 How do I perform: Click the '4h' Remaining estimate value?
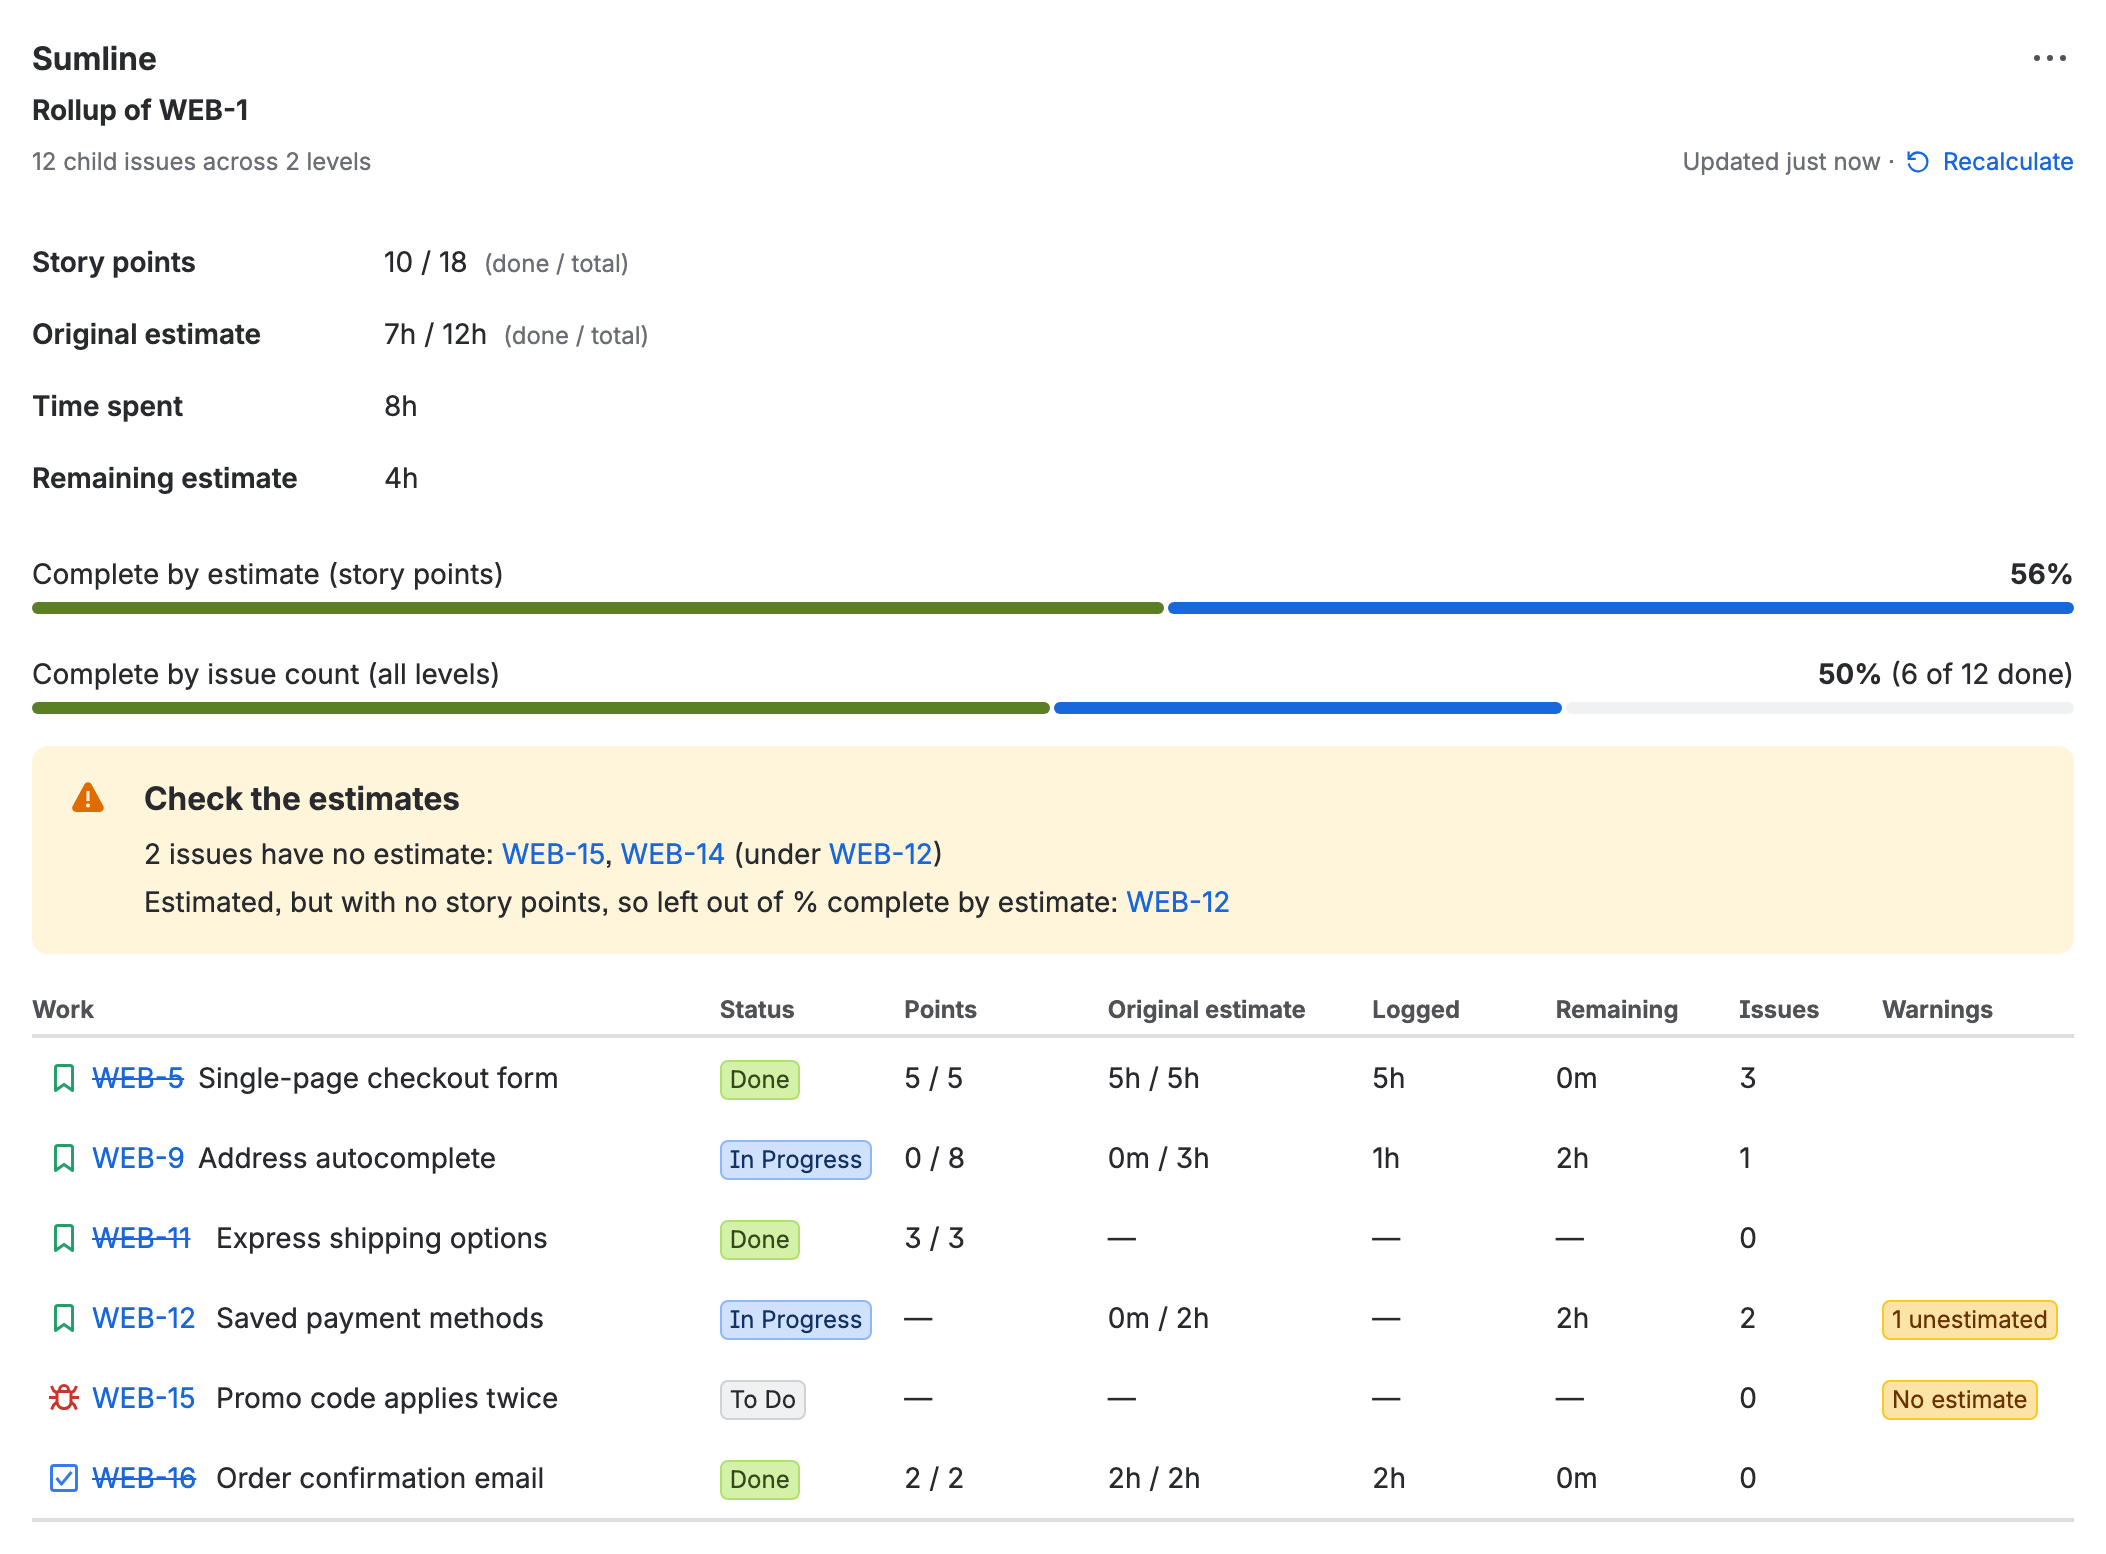click(401, 478)
